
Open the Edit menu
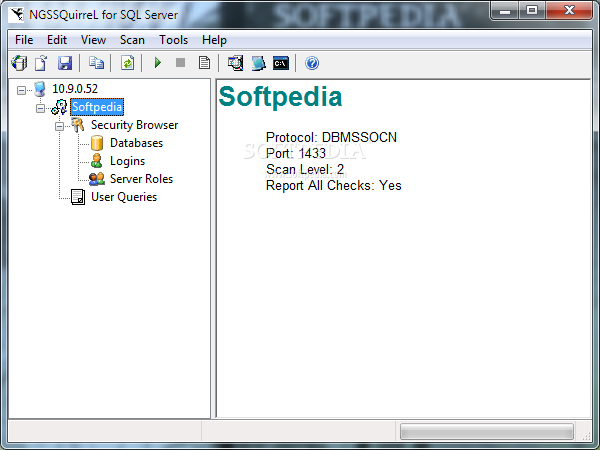57,40
